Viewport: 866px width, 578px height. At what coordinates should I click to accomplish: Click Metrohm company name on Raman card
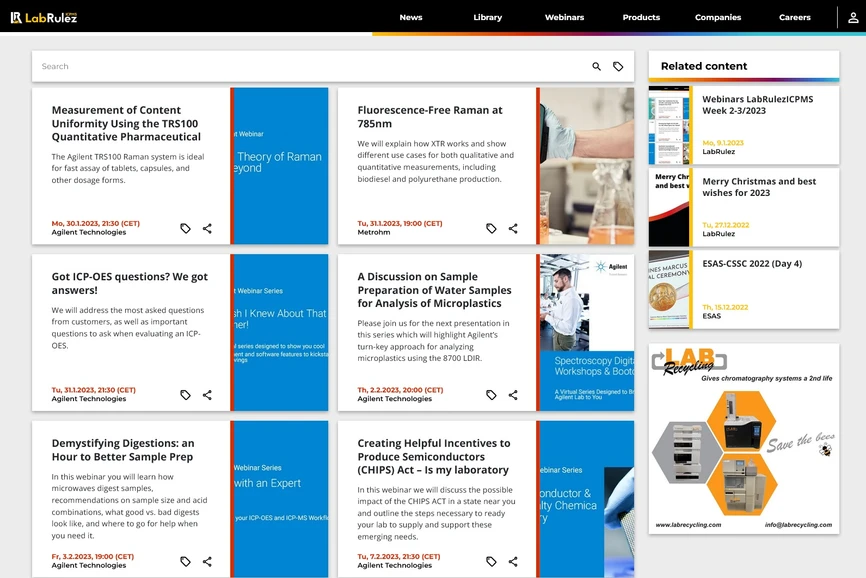pyautogui.click(x=374, y=232)
